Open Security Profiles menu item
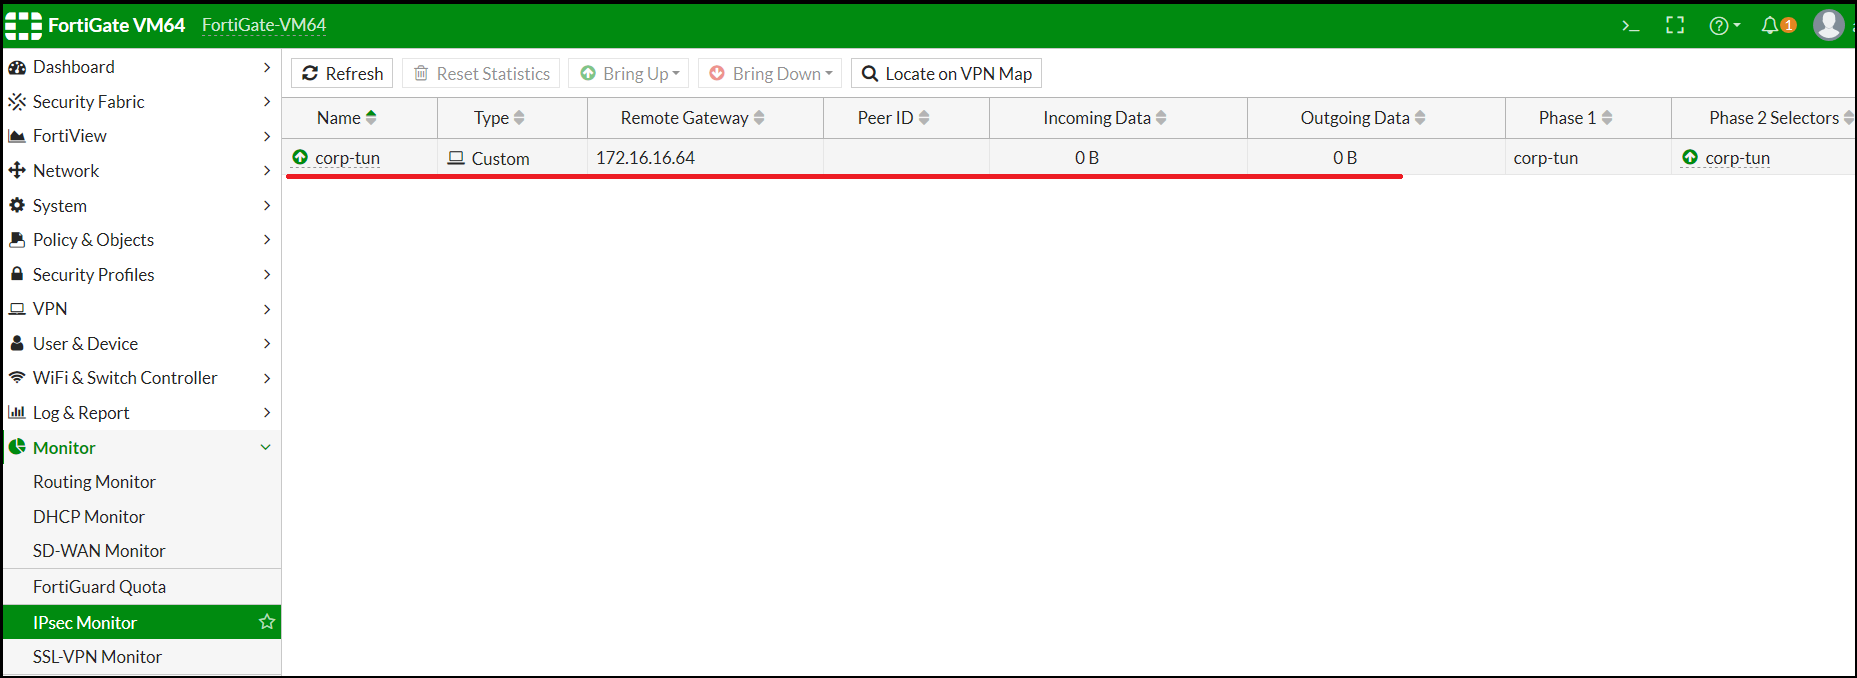The image size is (1857, 678). pos(142,274)
